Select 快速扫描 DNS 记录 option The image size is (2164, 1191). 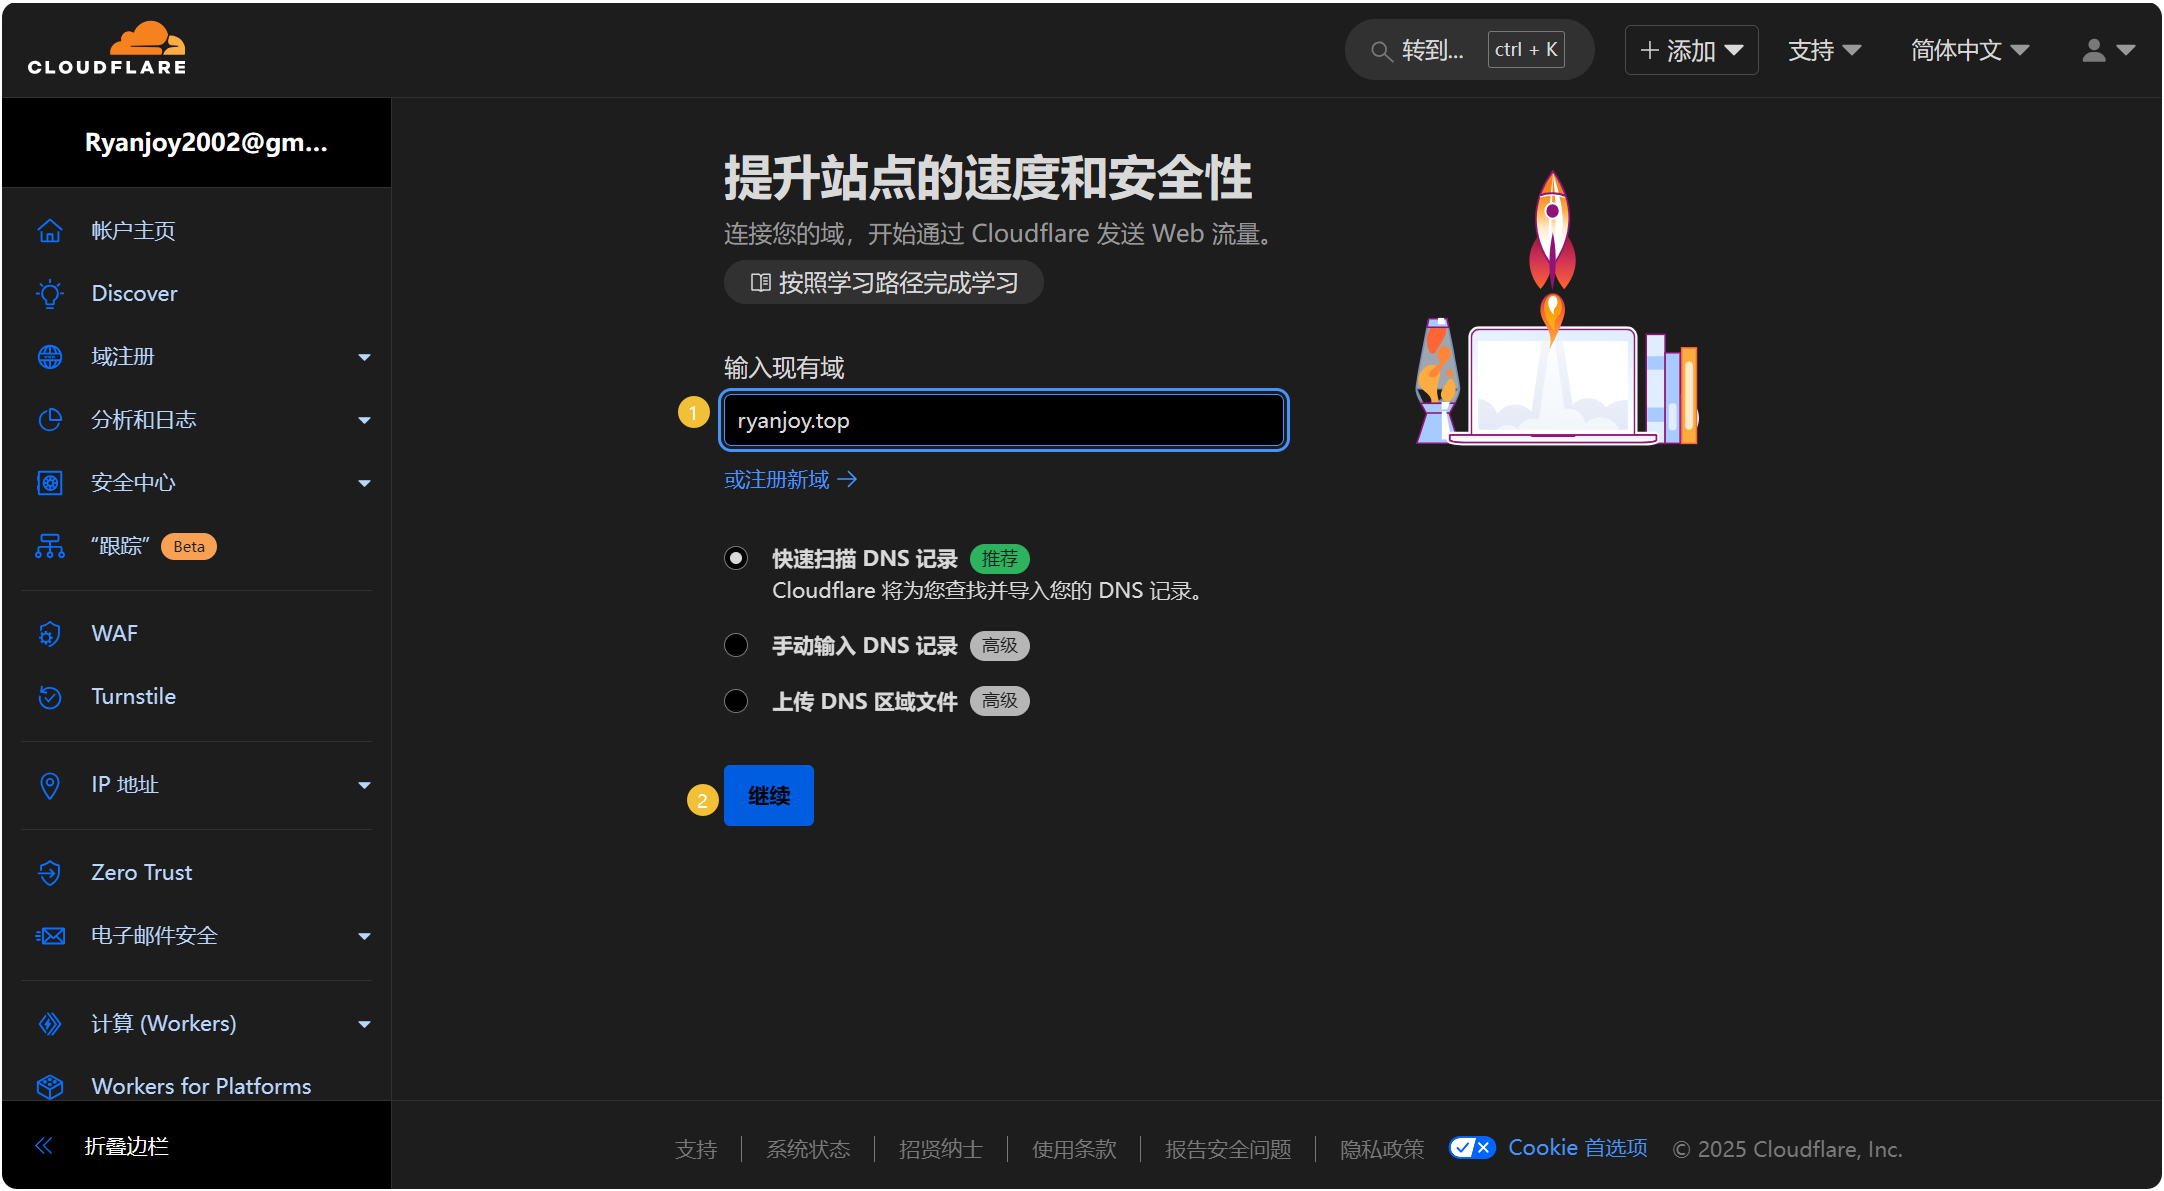point(736,557)
